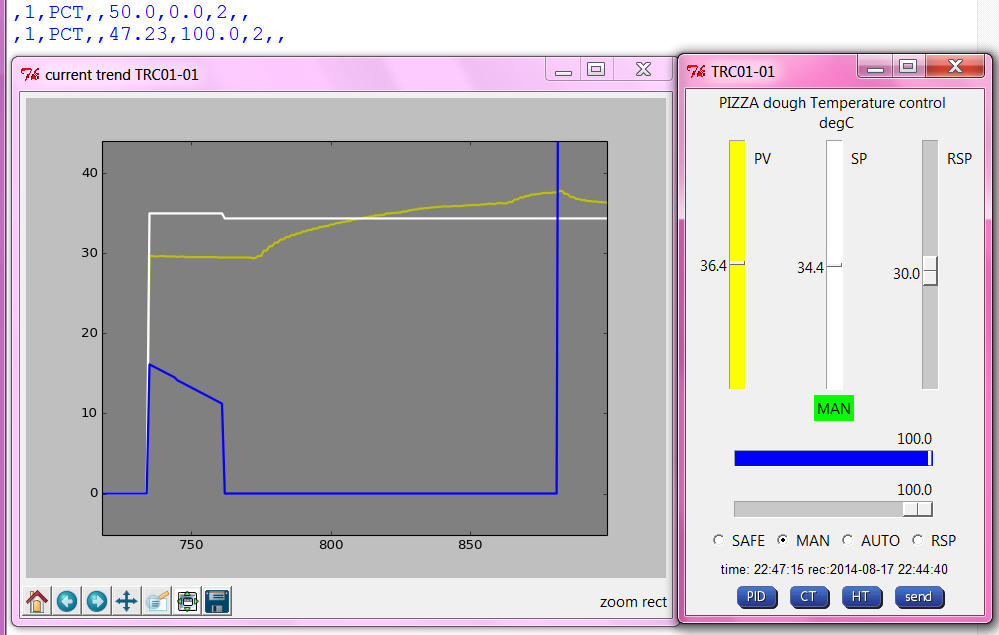This screenshot has height=635, width=999.
Task: Activate the Pan axes tool
Action: pyautogui.click(x=127, y=601)
